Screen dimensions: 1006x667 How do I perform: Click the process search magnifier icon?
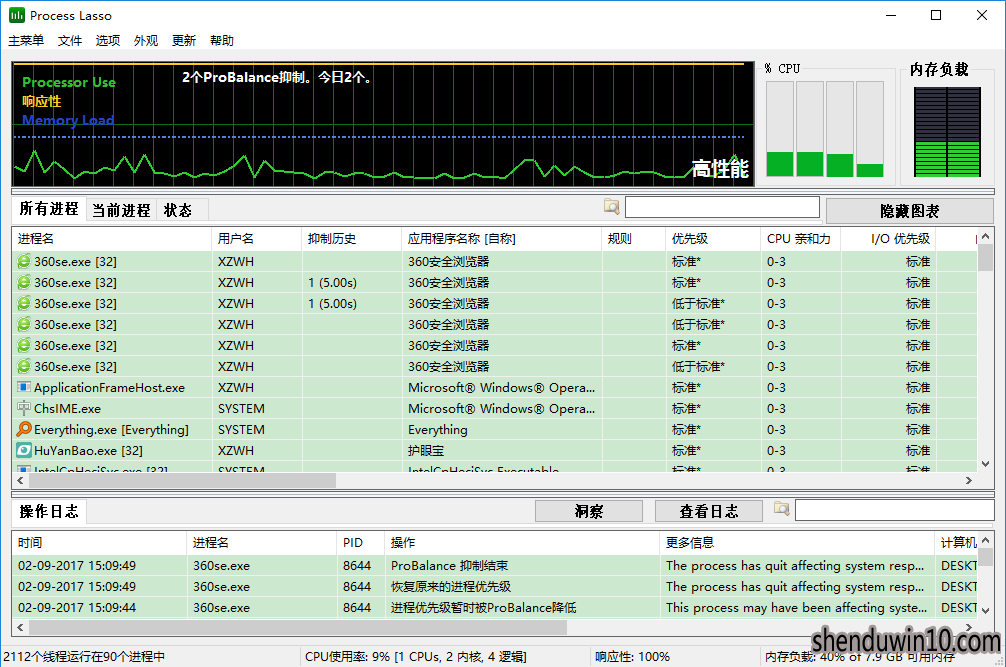pyautogui.click(x=611, y=207)
